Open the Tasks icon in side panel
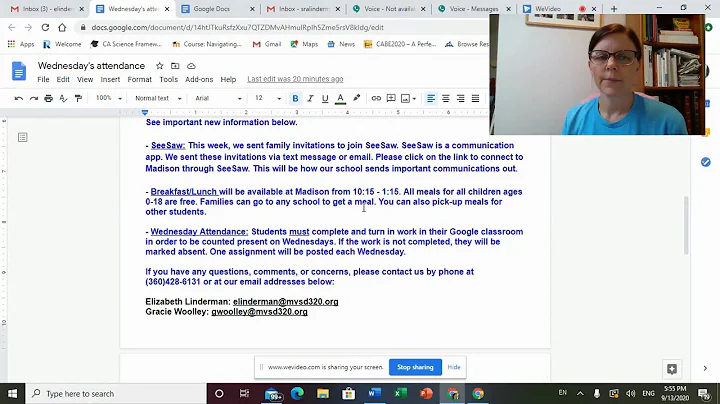Screen dimensions: 720x404 coord(706,162)
